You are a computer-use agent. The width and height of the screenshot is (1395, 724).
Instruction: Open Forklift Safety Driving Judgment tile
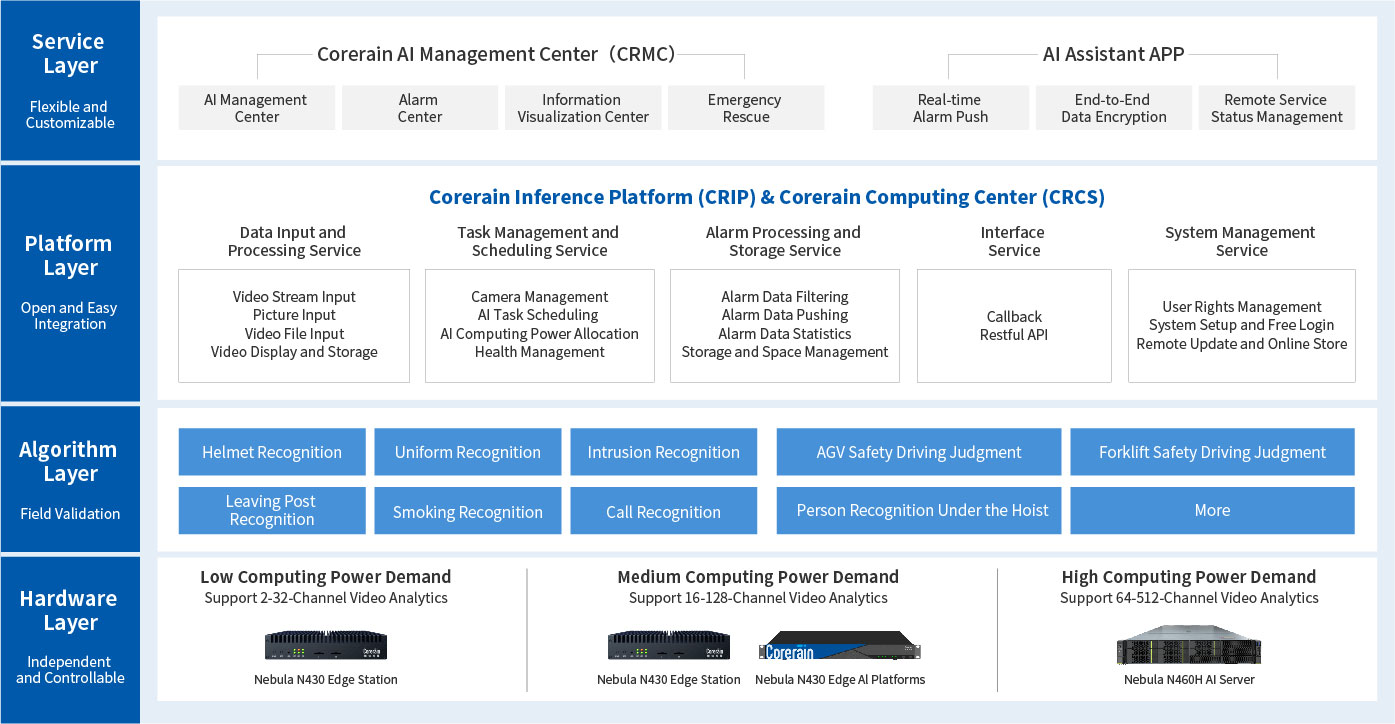1212,452
